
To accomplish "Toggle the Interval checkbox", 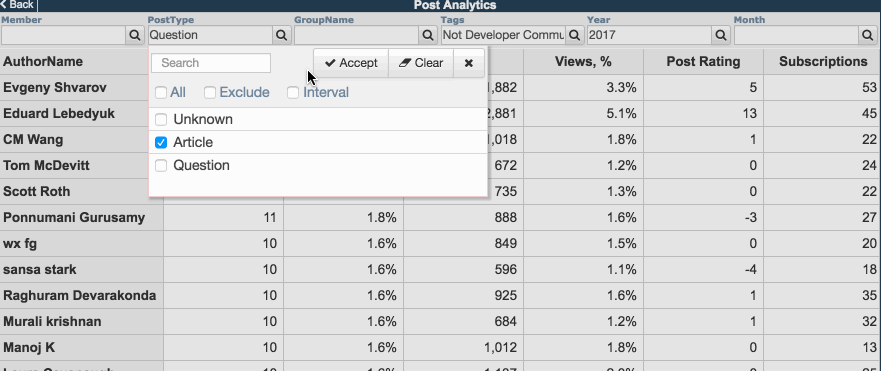I will coord(293,93).
